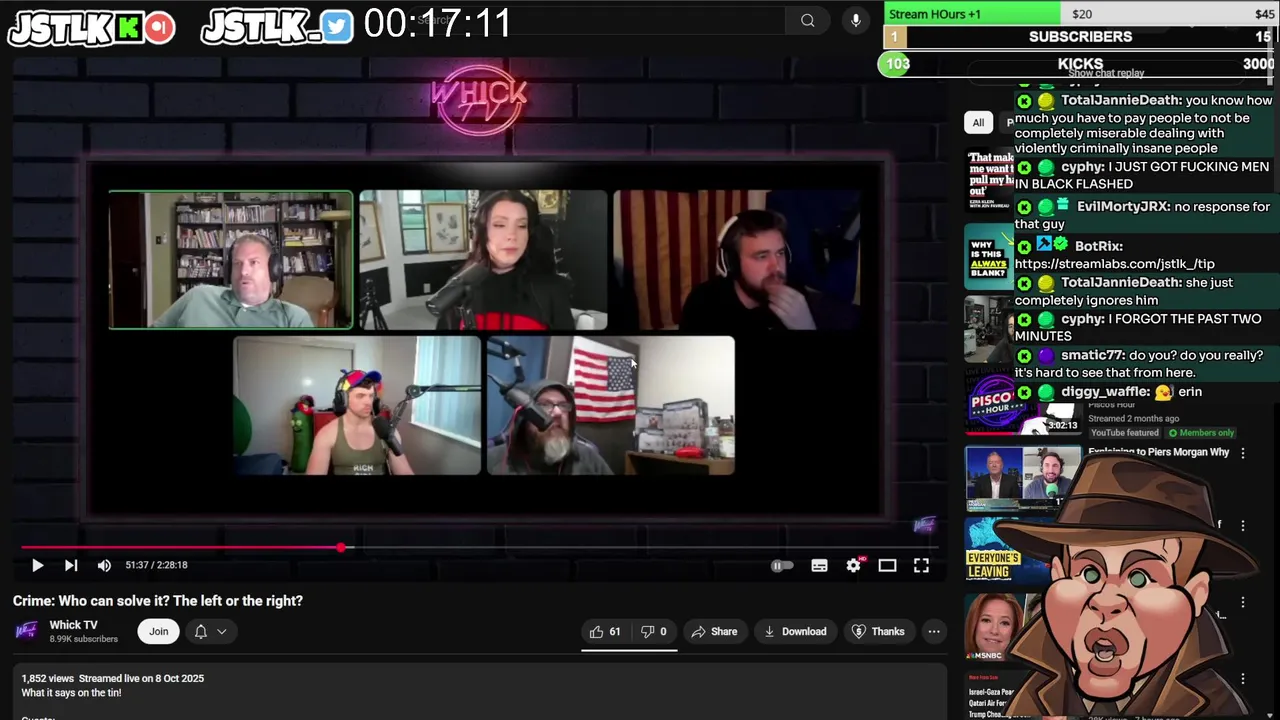Toggle the autoplay switch
1280x720 pixels.
tap(782, 566)
